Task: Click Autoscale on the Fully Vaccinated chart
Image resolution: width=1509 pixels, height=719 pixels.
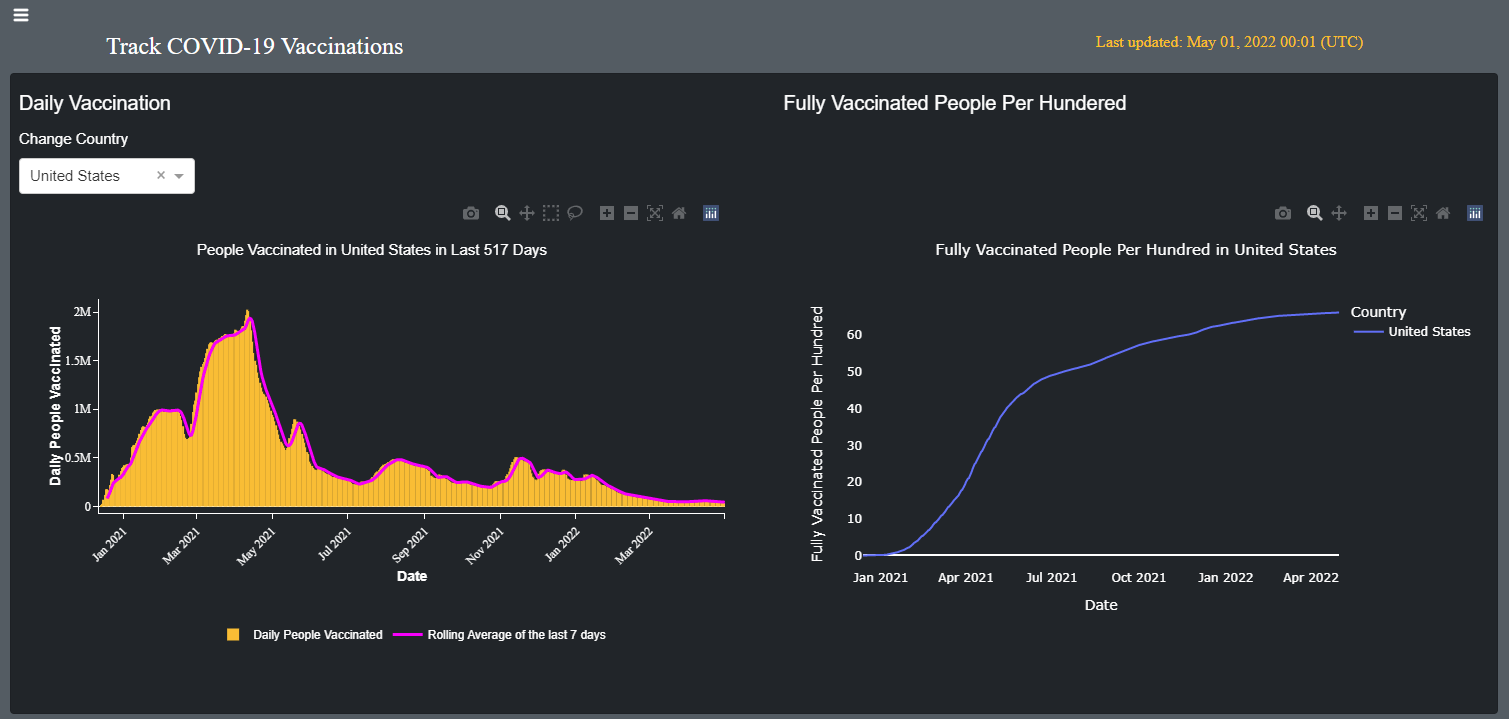Action: 1418,212
